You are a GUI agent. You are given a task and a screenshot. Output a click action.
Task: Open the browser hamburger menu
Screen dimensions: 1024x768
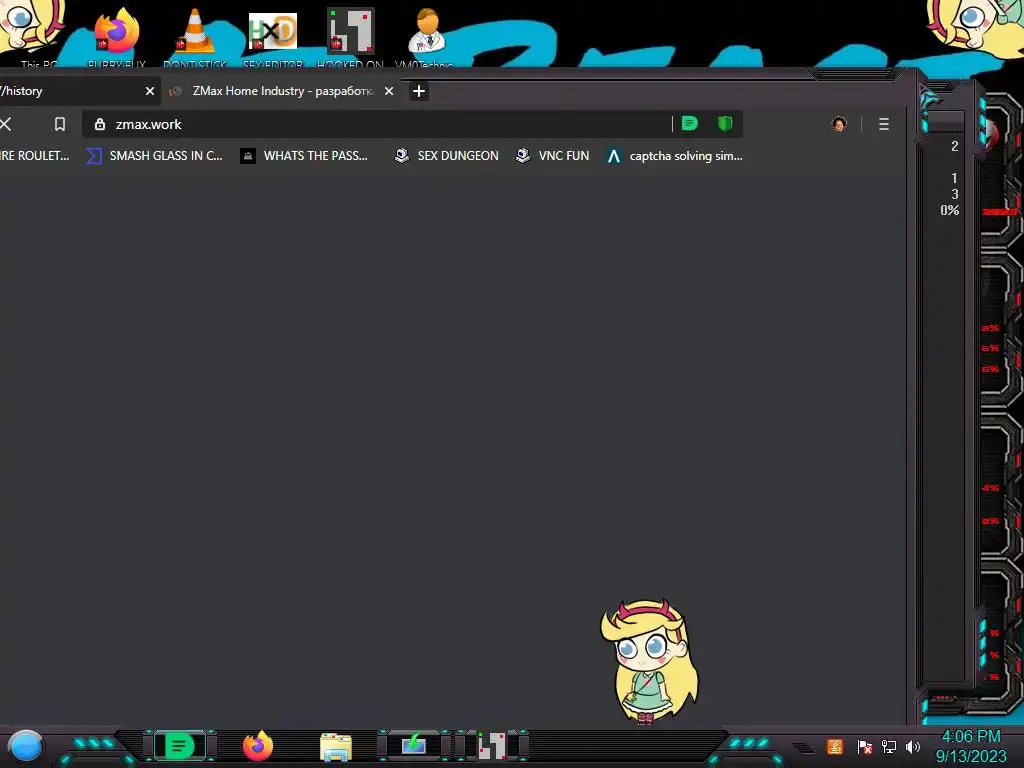[884, 124]
